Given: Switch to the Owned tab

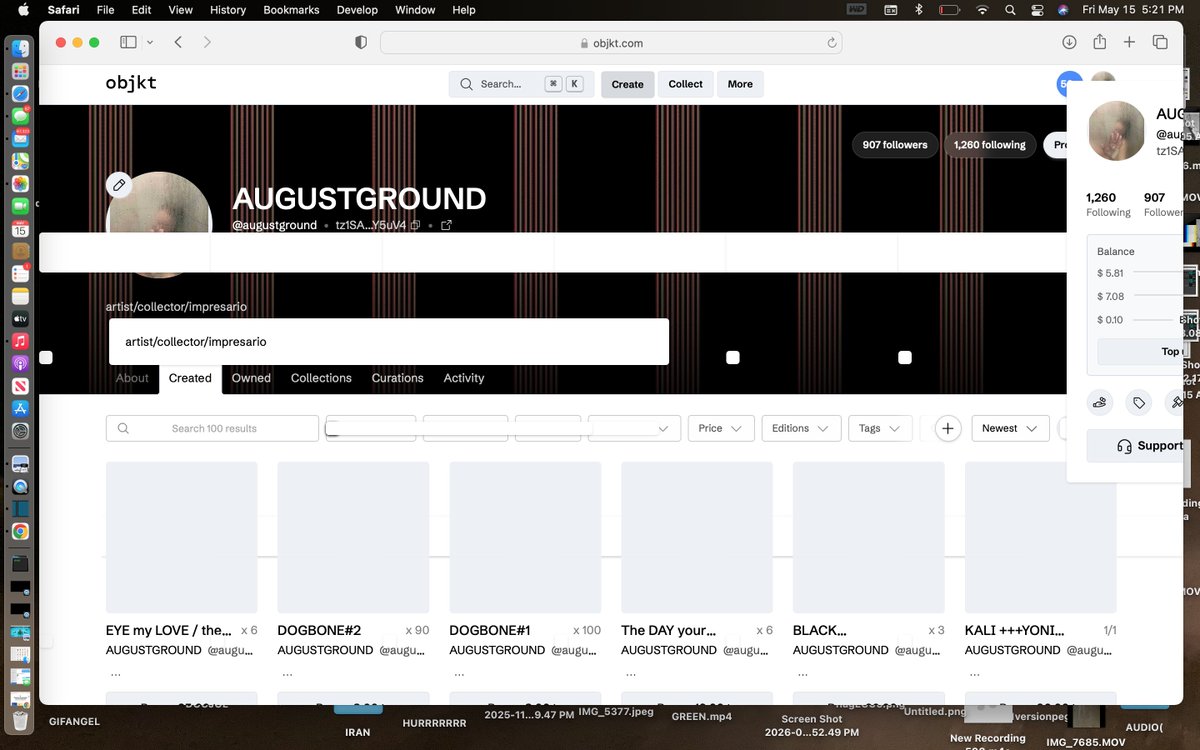Looking at the screenshot, I should coord(251,378).
